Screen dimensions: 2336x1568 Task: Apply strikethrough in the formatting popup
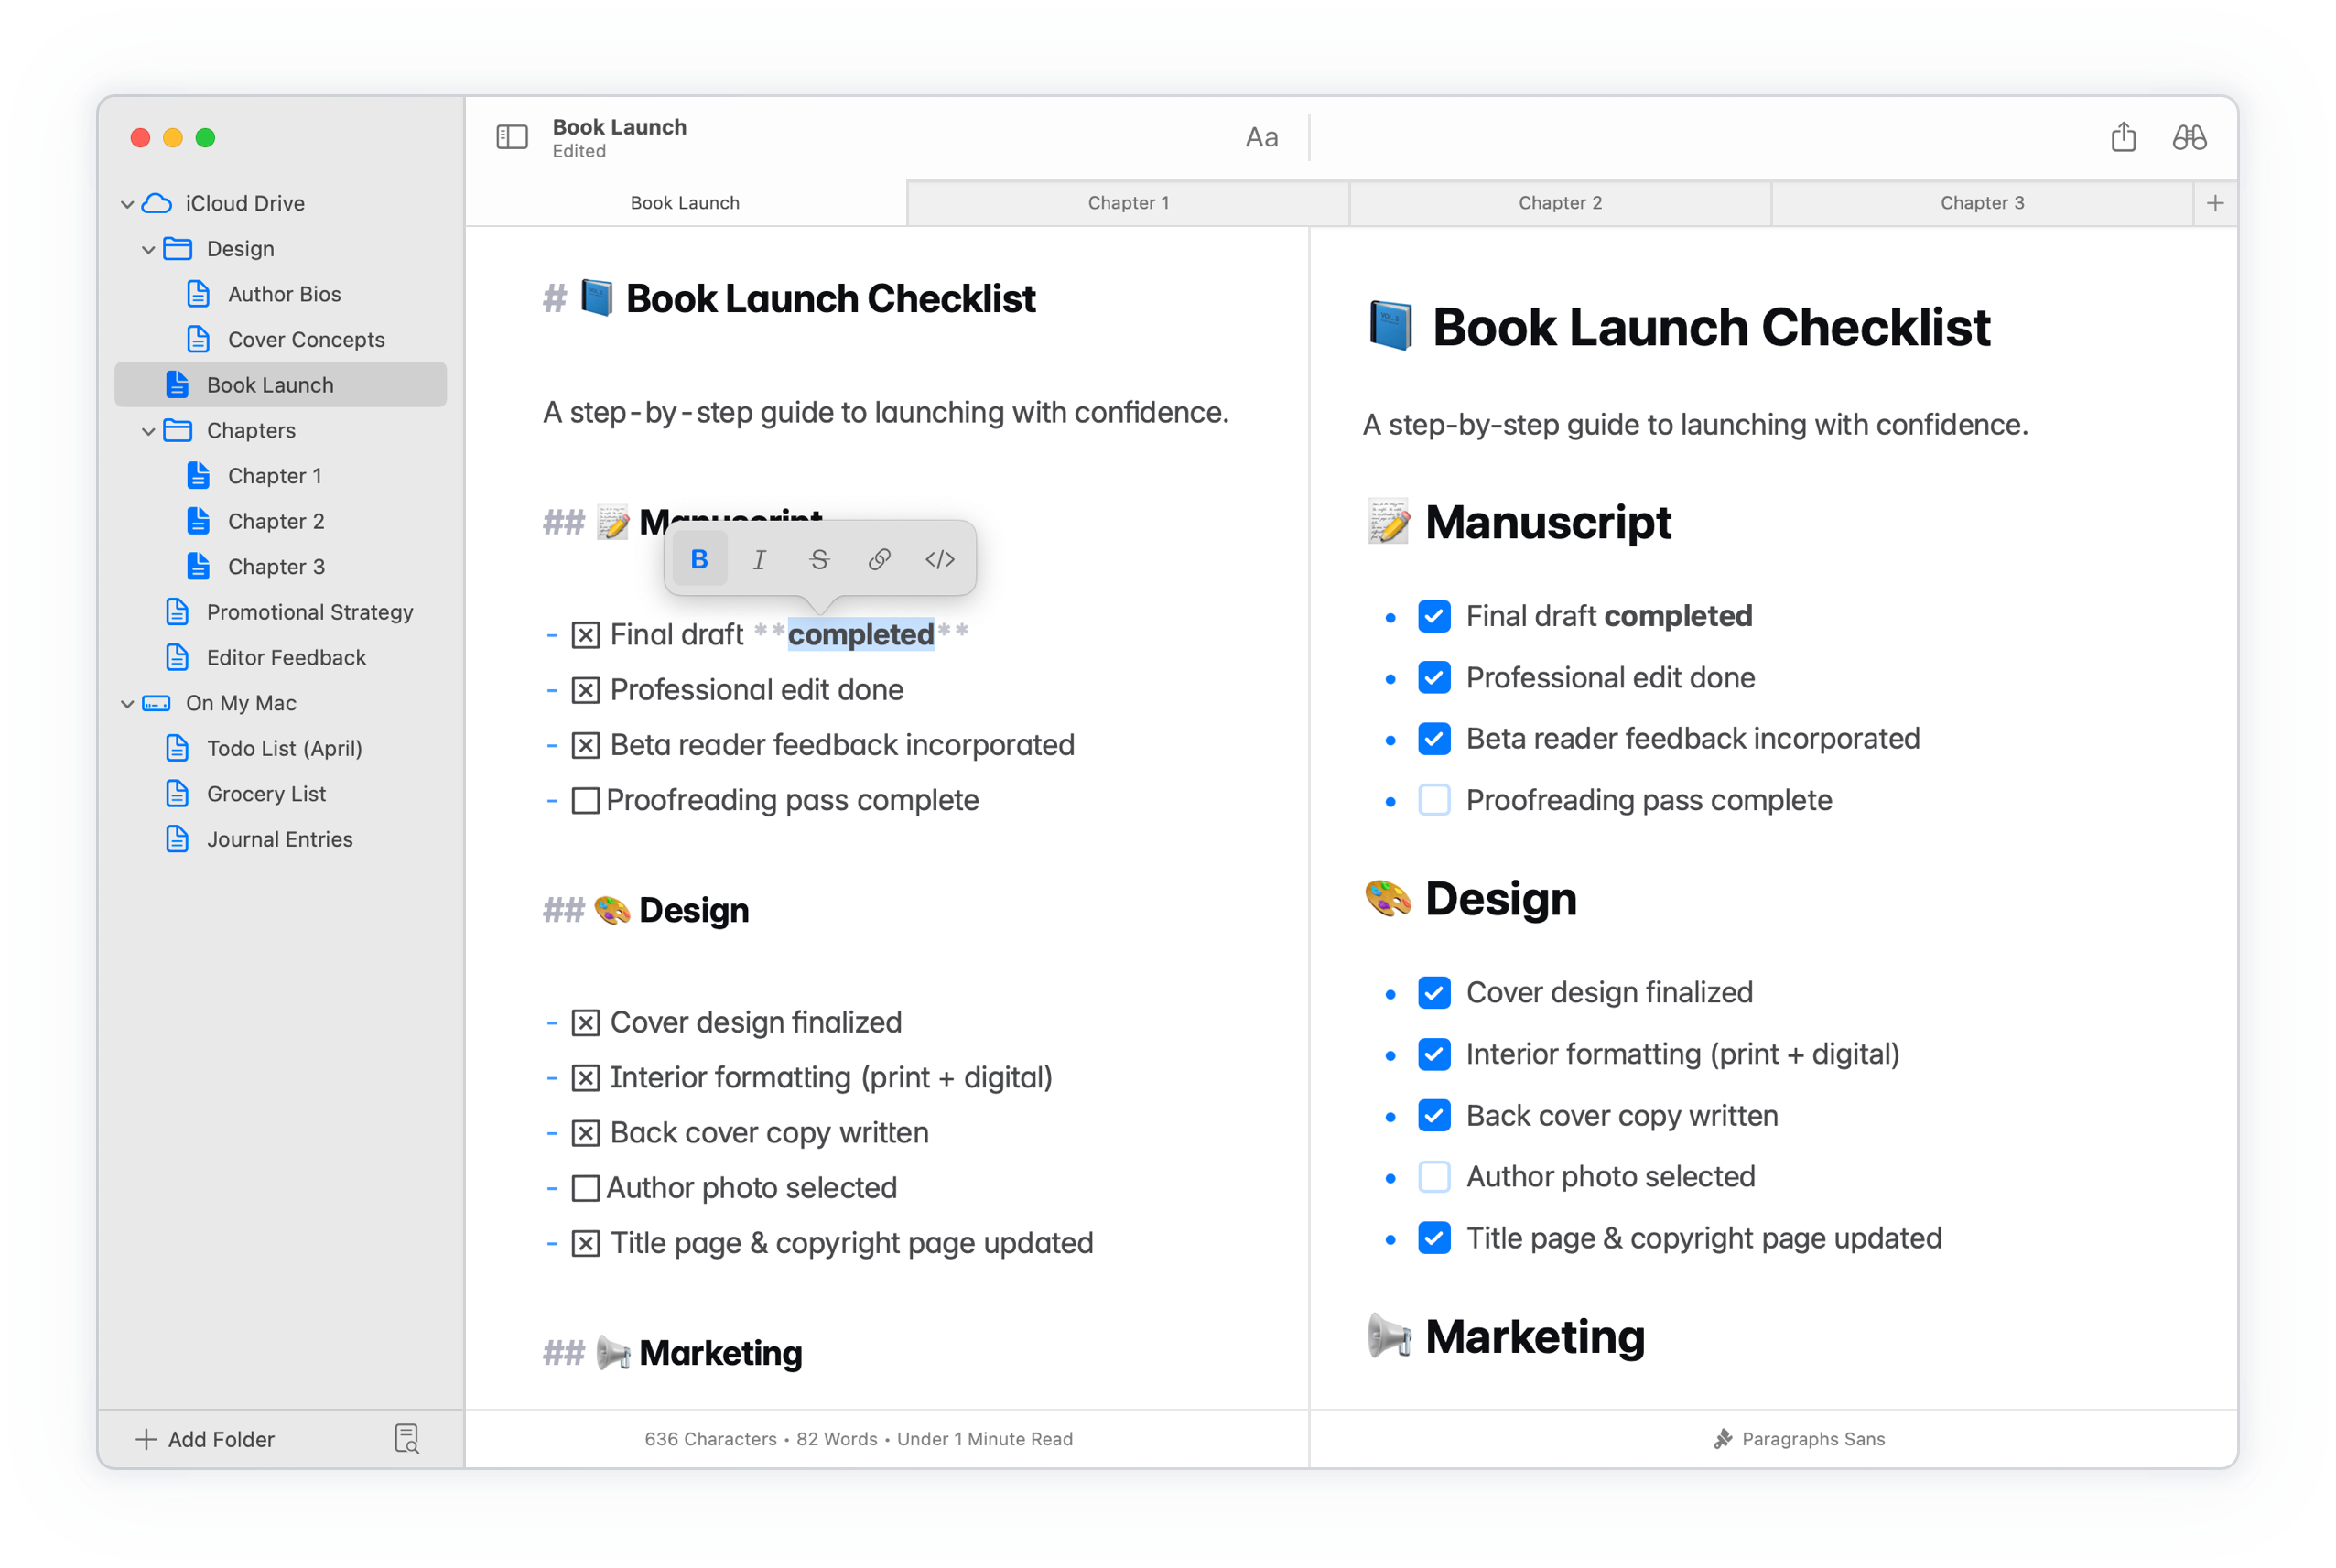coord(819,559)
